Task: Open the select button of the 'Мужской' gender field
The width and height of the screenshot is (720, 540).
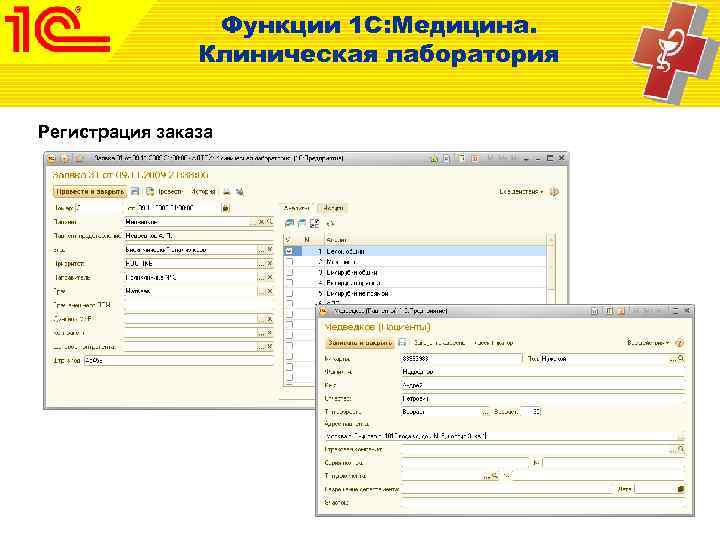Action: tap(673, 359)
